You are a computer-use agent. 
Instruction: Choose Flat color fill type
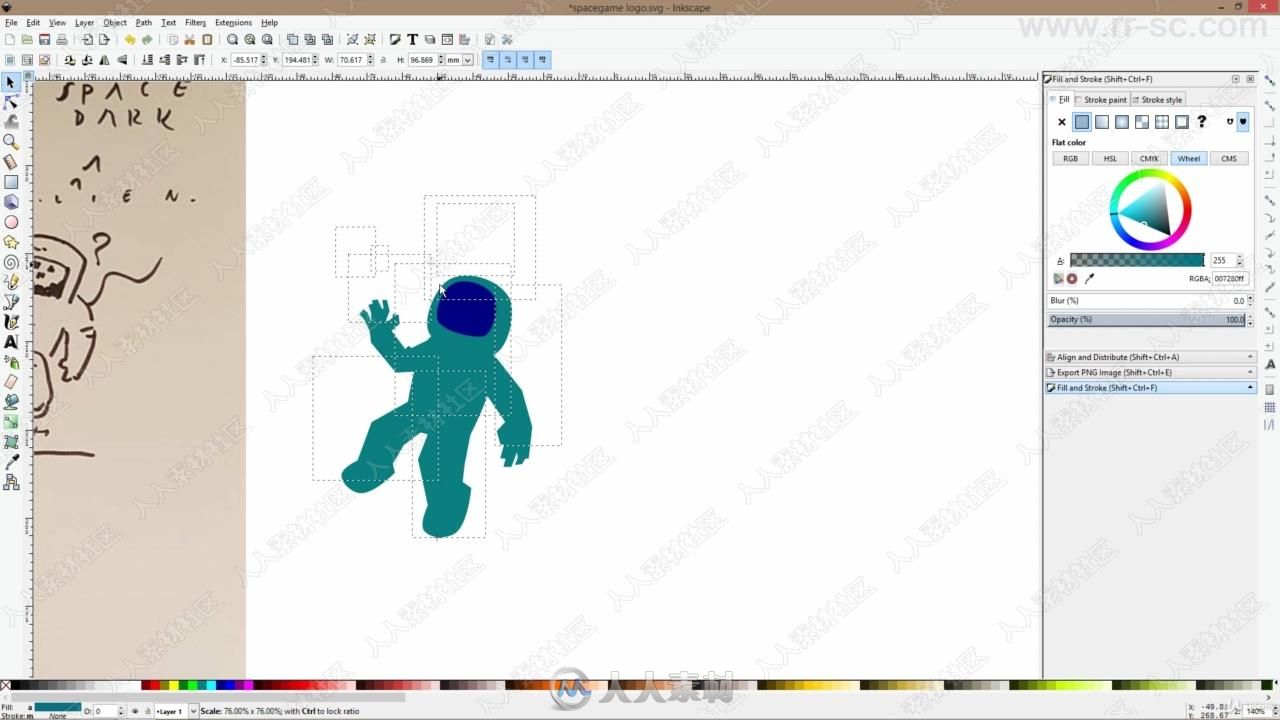1082,122
